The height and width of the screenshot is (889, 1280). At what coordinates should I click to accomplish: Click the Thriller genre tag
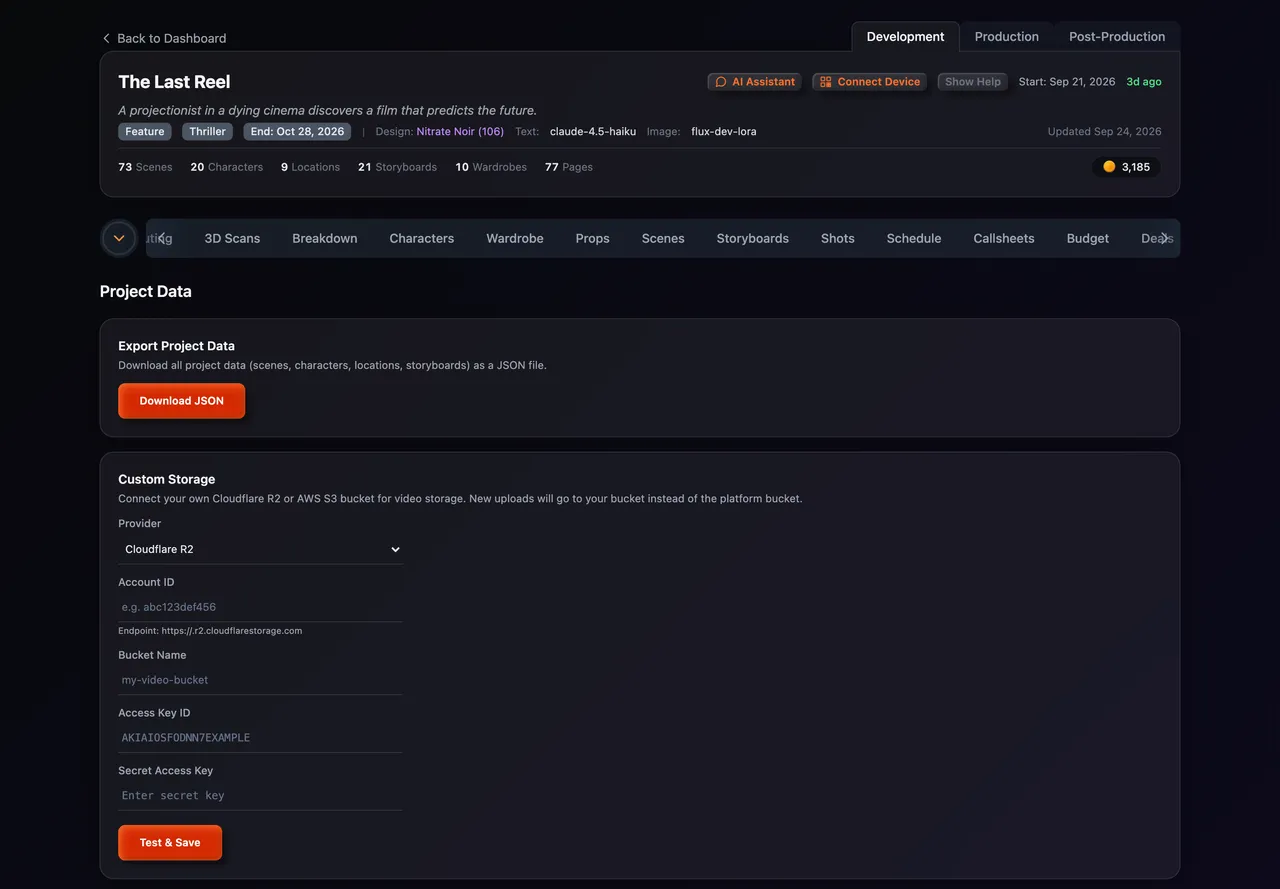pos(207,132)
